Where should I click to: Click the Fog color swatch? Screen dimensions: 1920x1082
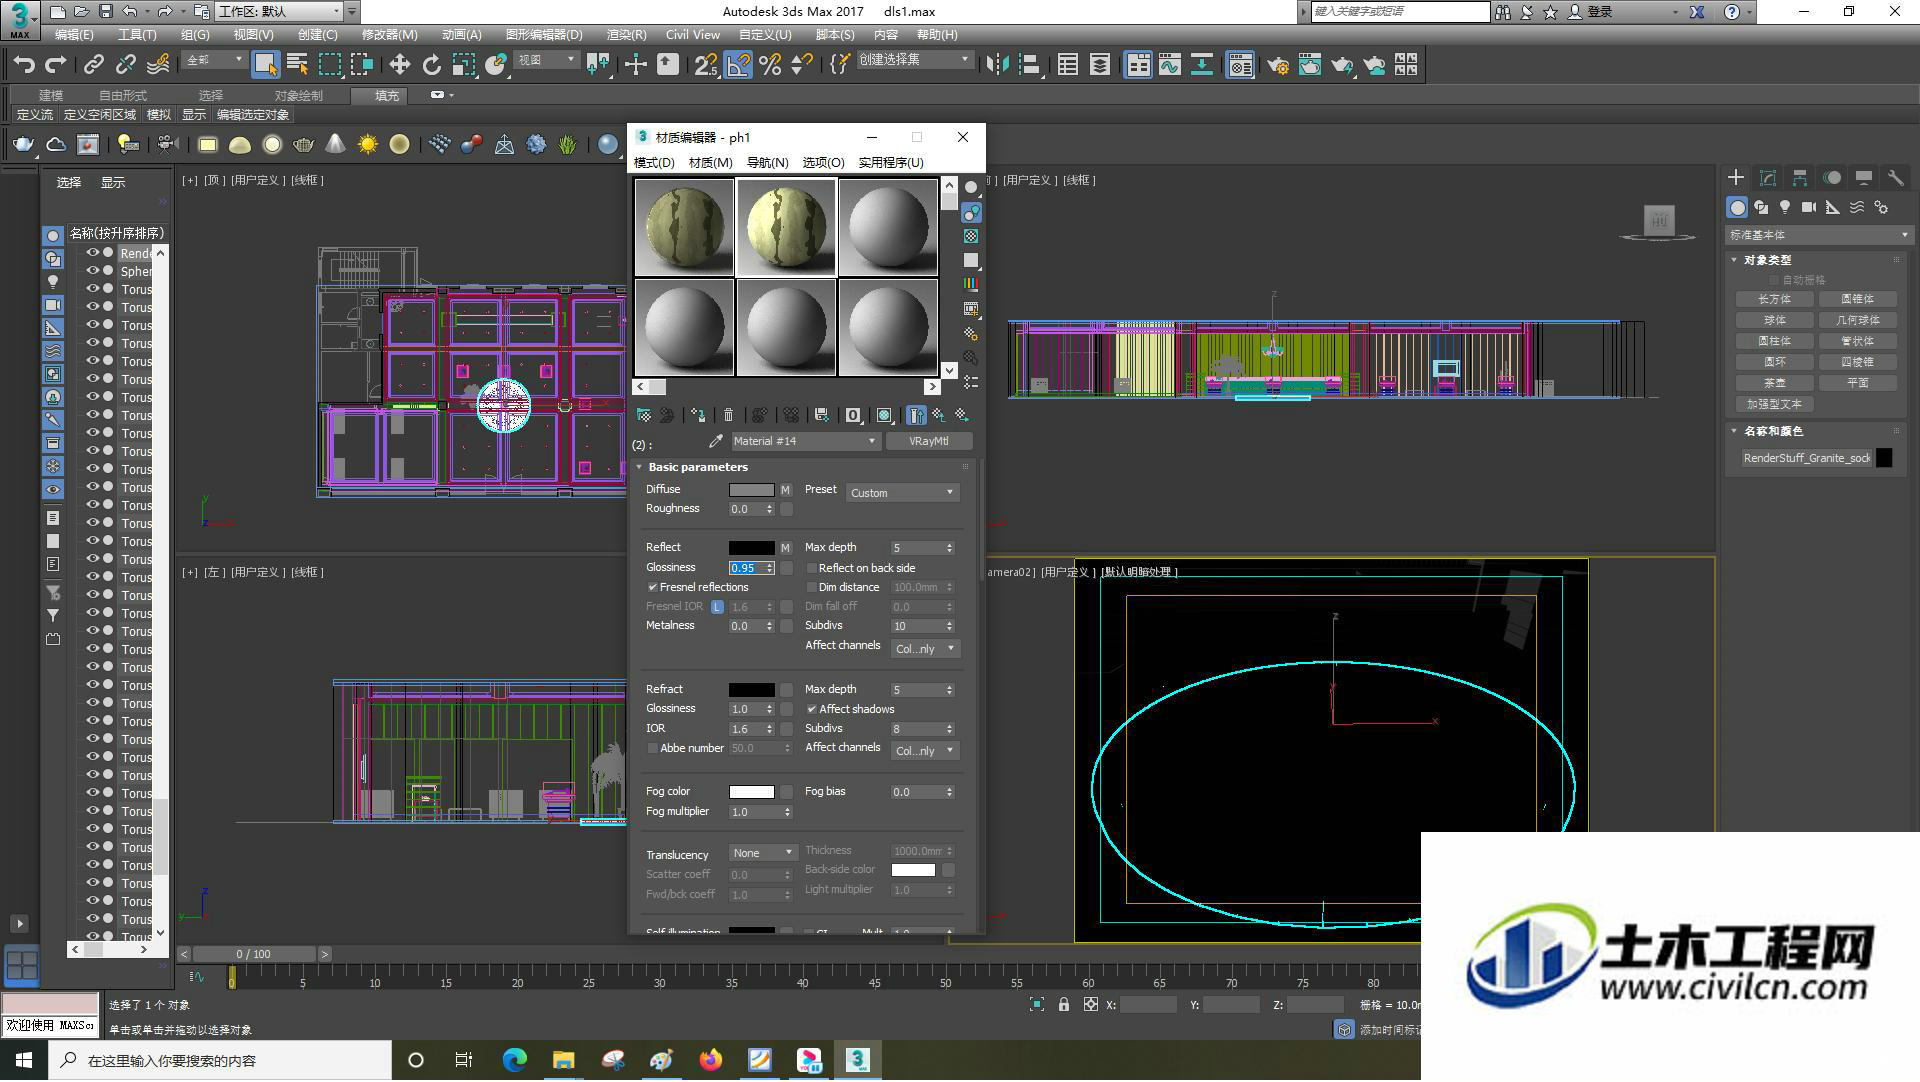(751, 792)
